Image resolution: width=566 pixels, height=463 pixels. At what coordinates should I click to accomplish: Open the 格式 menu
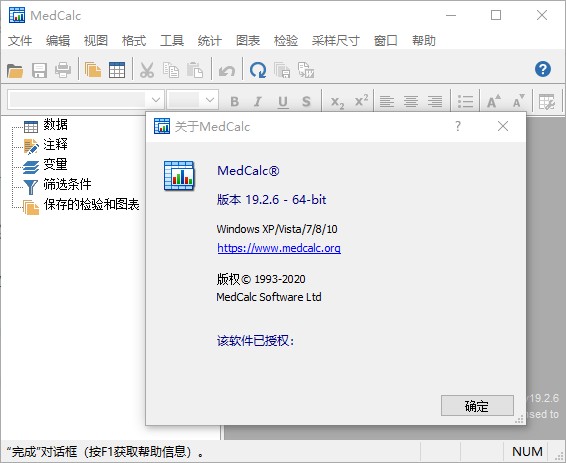(x=134, y=40)
